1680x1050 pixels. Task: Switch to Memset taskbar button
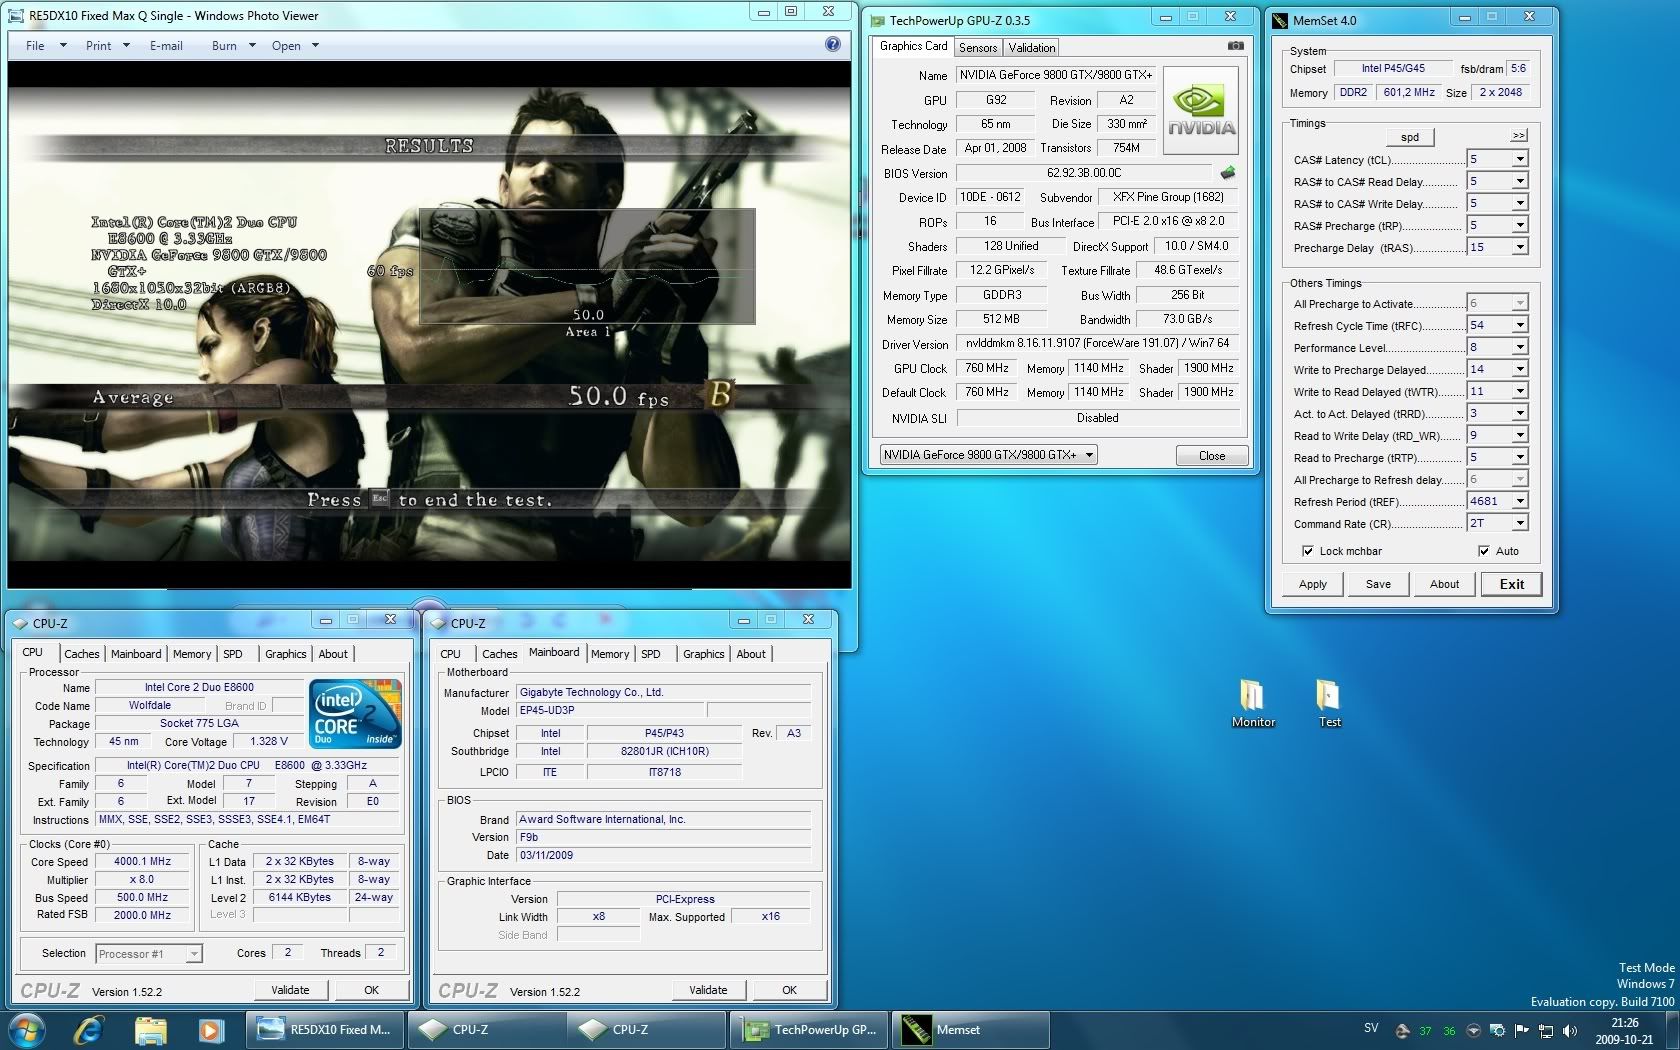pos(970,1029)
